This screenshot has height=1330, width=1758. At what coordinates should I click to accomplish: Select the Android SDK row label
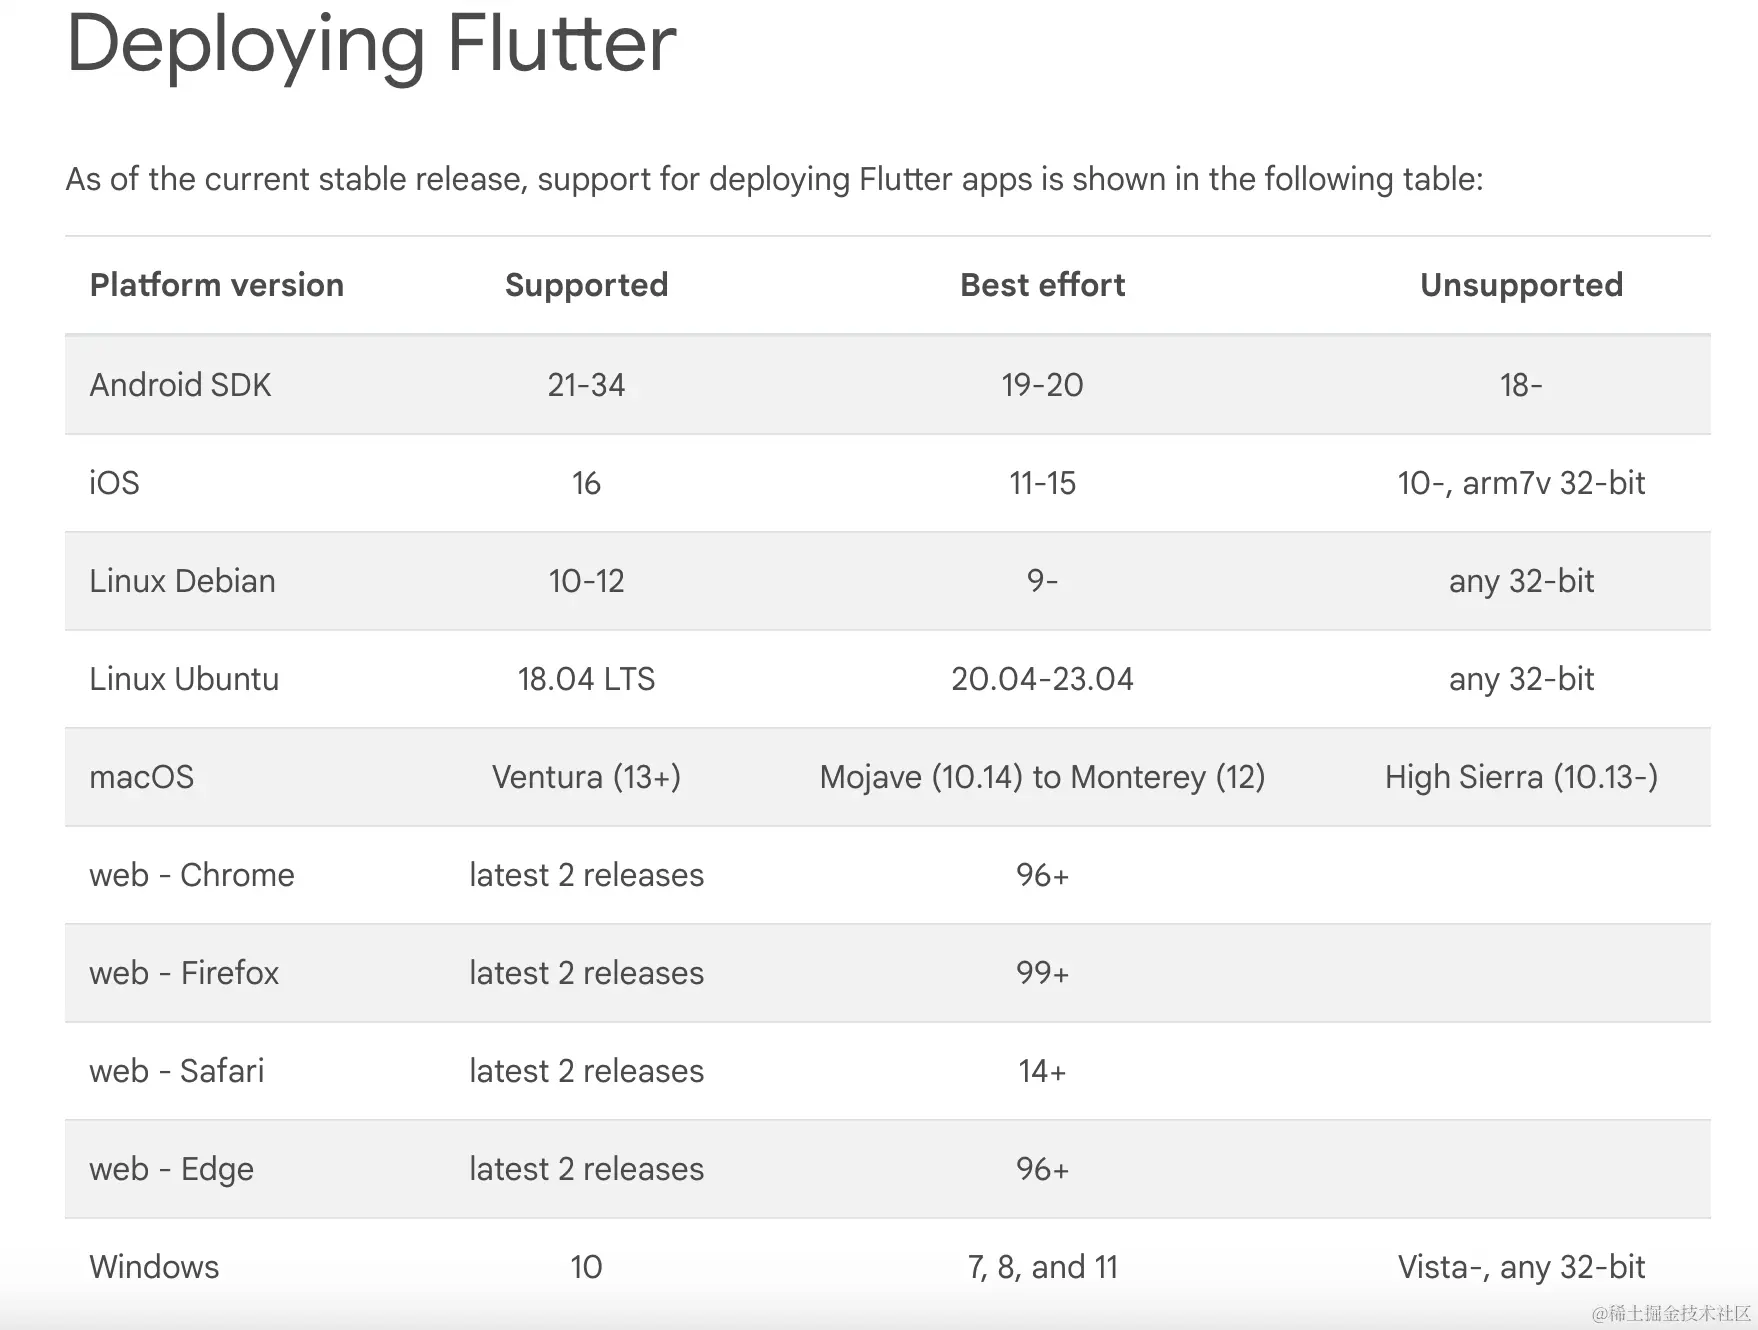tap(180, 384)
